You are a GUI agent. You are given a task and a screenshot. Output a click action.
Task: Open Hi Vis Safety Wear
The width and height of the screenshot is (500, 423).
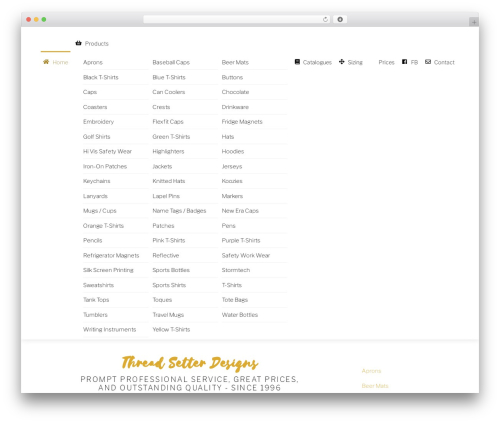[x=107, y=151]
